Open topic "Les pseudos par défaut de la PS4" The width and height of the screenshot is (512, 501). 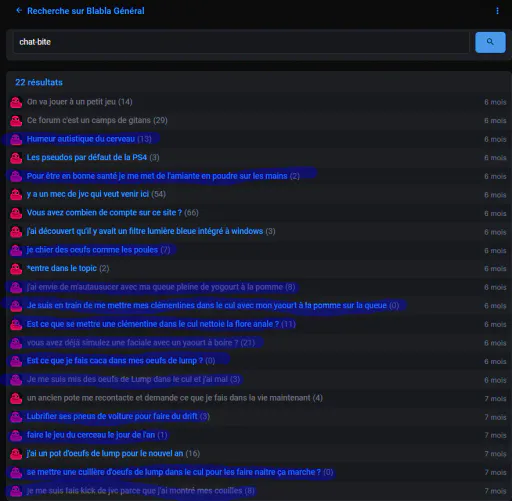[87, 157]
